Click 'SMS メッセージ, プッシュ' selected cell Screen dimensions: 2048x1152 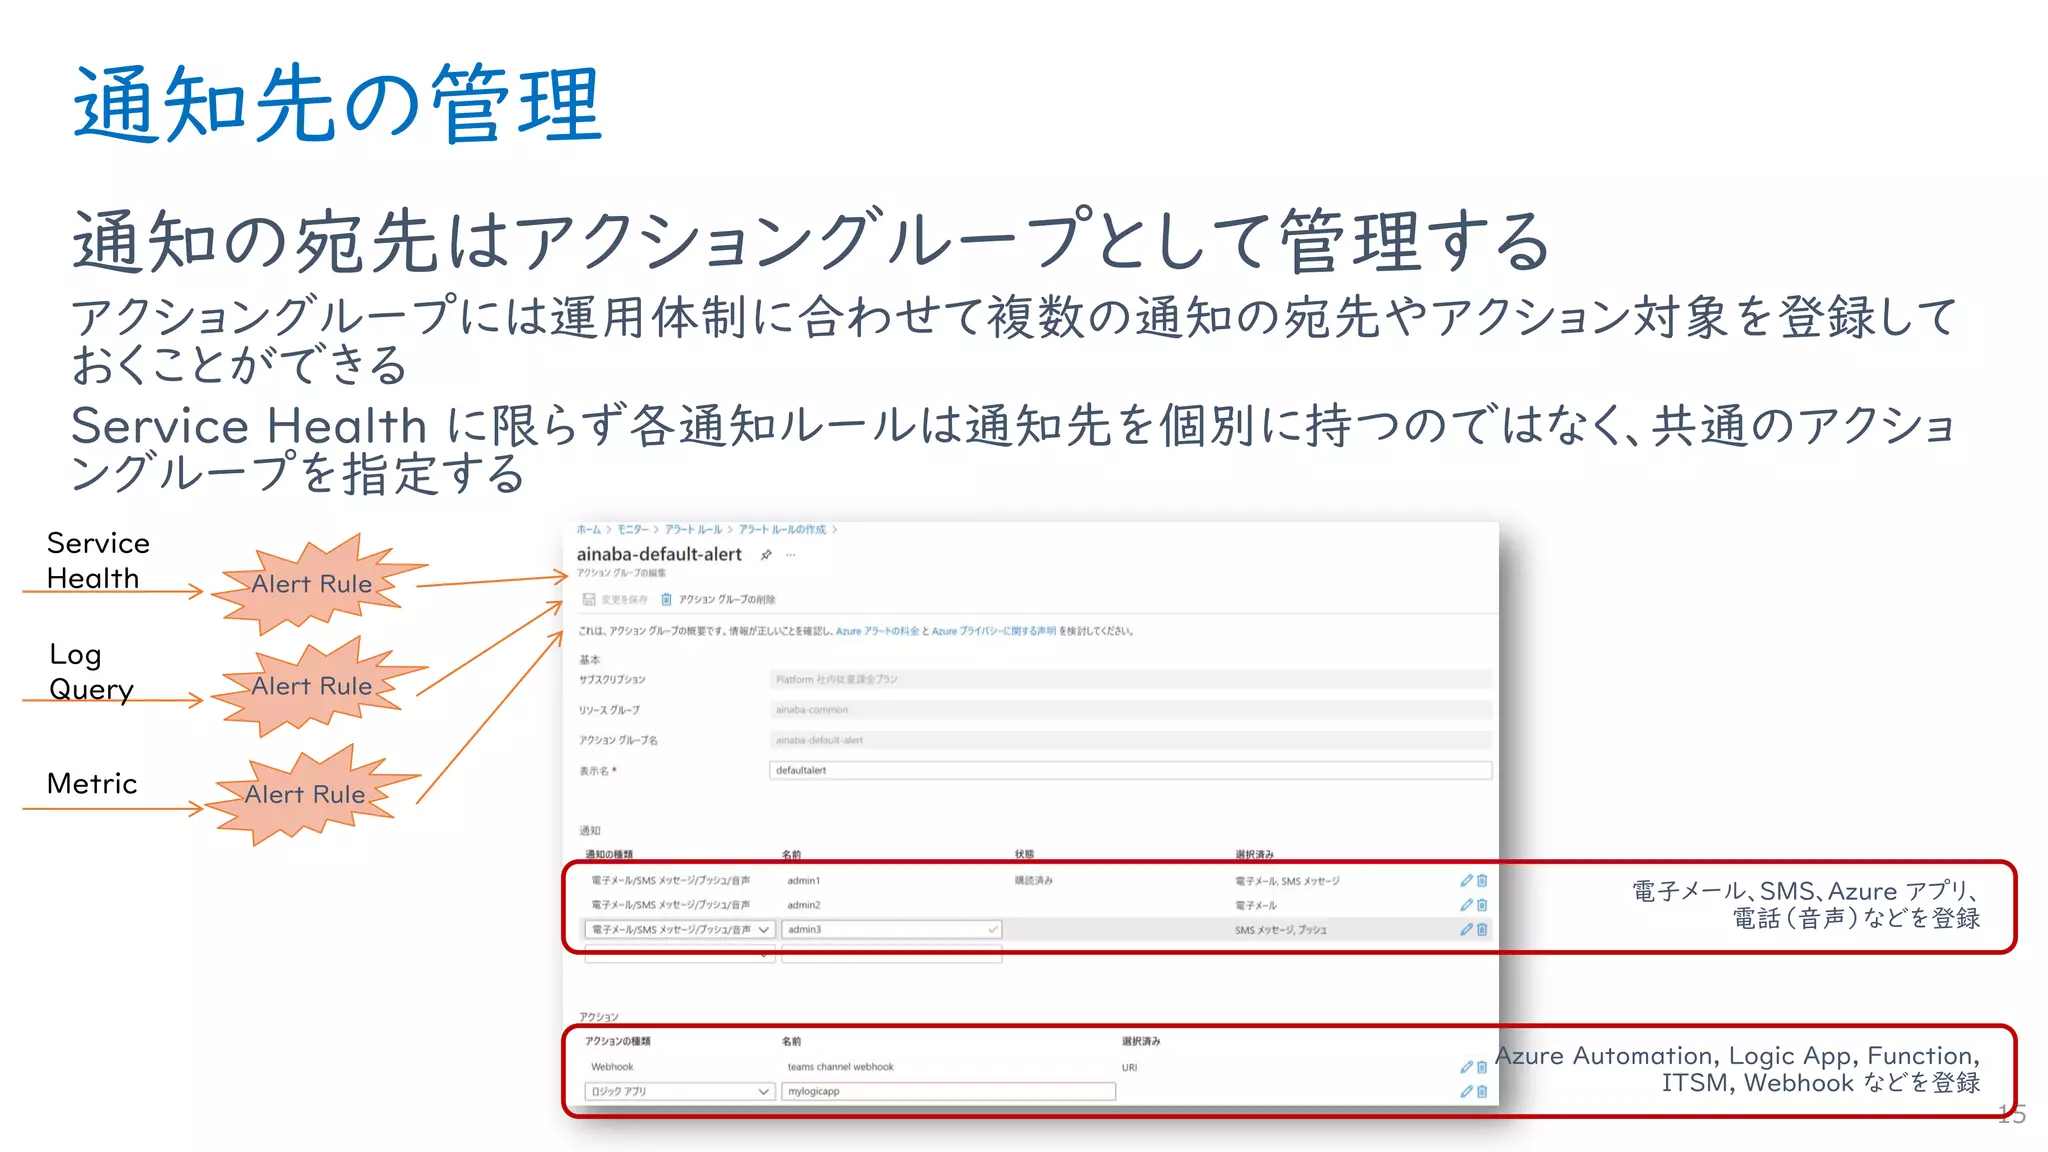(1280, 930)
